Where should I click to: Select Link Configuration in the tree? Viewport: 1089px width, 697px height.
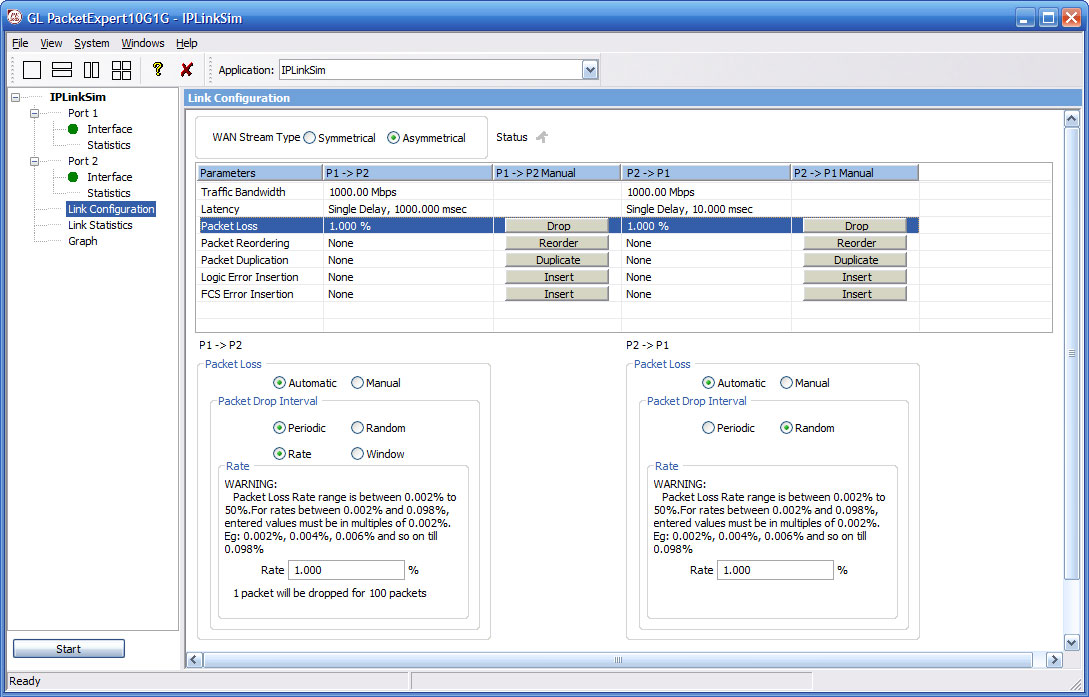click(x=111, y=209)
